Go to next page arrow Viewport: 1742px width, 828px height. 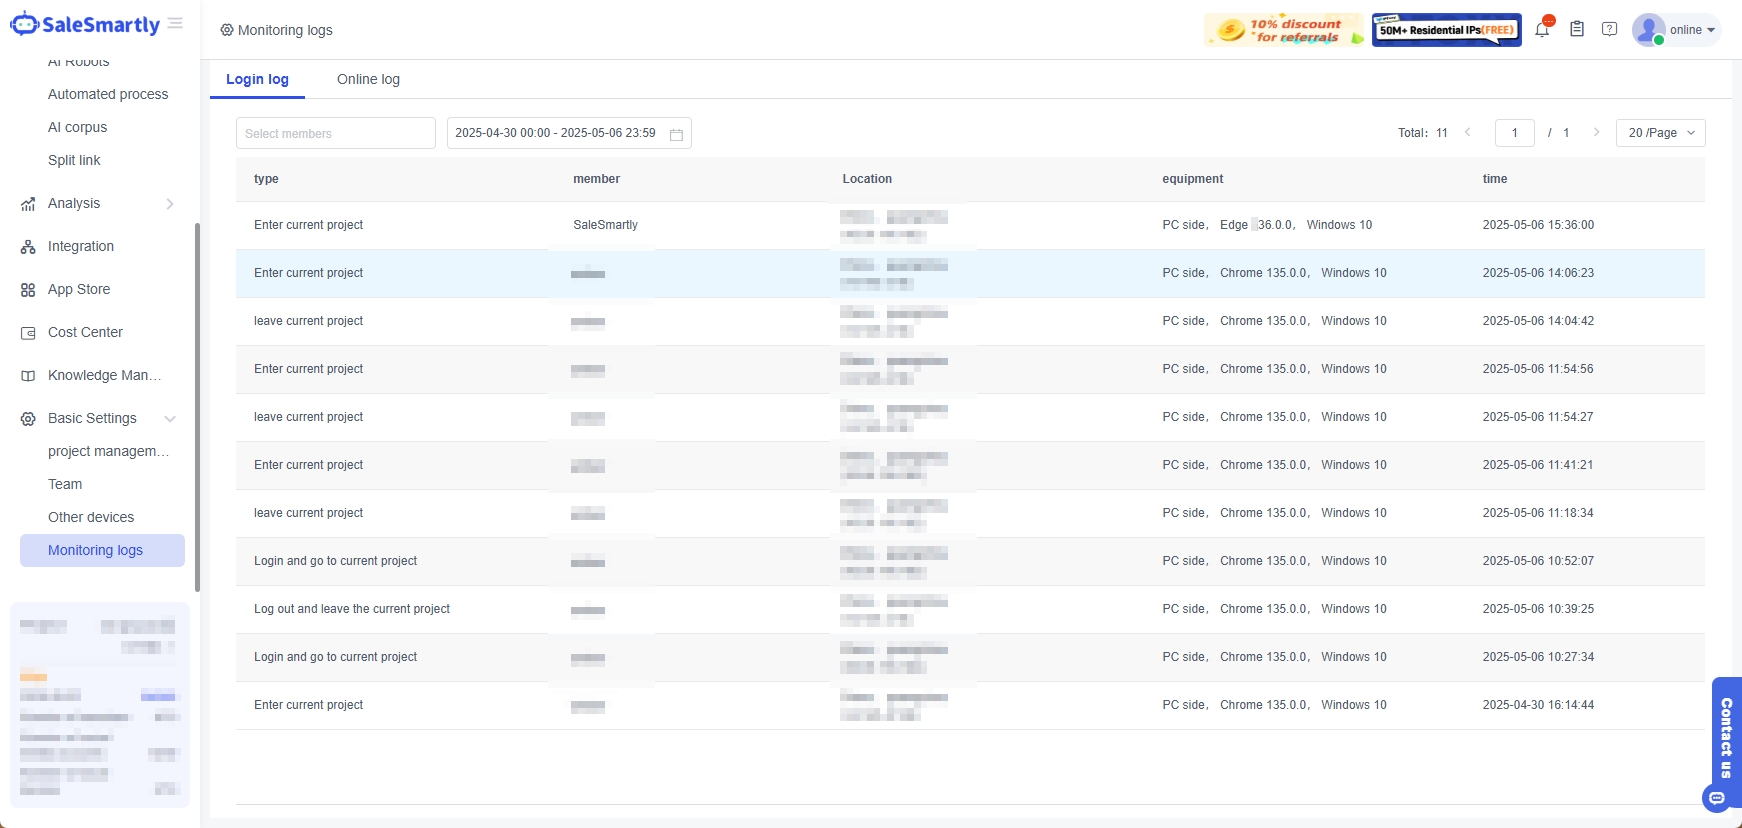tap(1596, 133)
